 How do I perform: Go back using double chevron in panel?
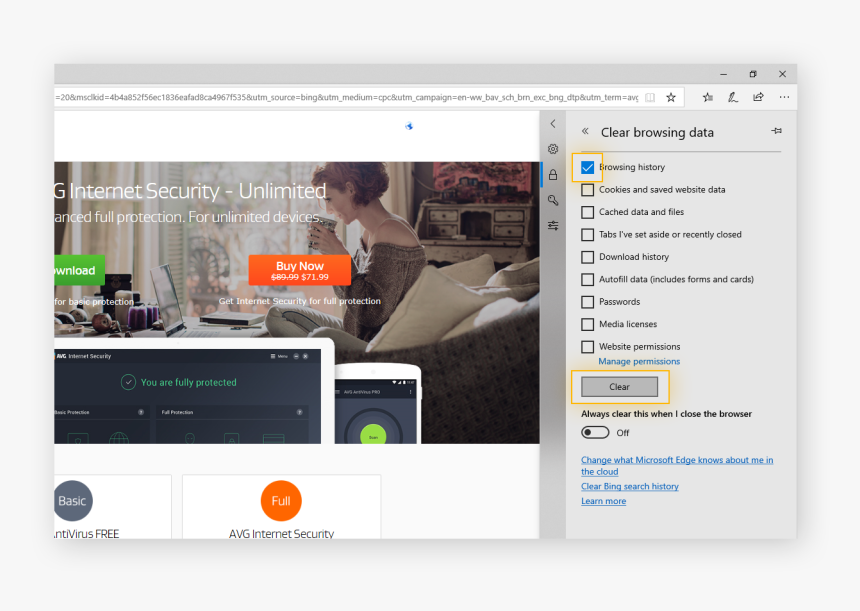tap(585, 131)
